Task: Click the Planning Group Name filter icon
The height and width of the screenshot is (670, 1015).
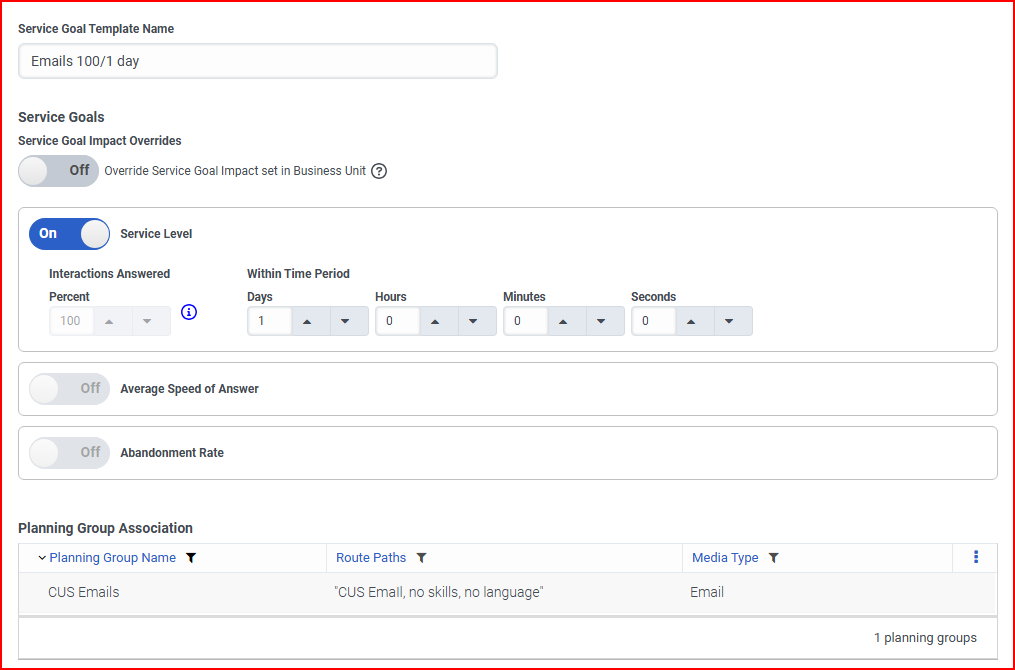Action: click(x=191, y=558)
